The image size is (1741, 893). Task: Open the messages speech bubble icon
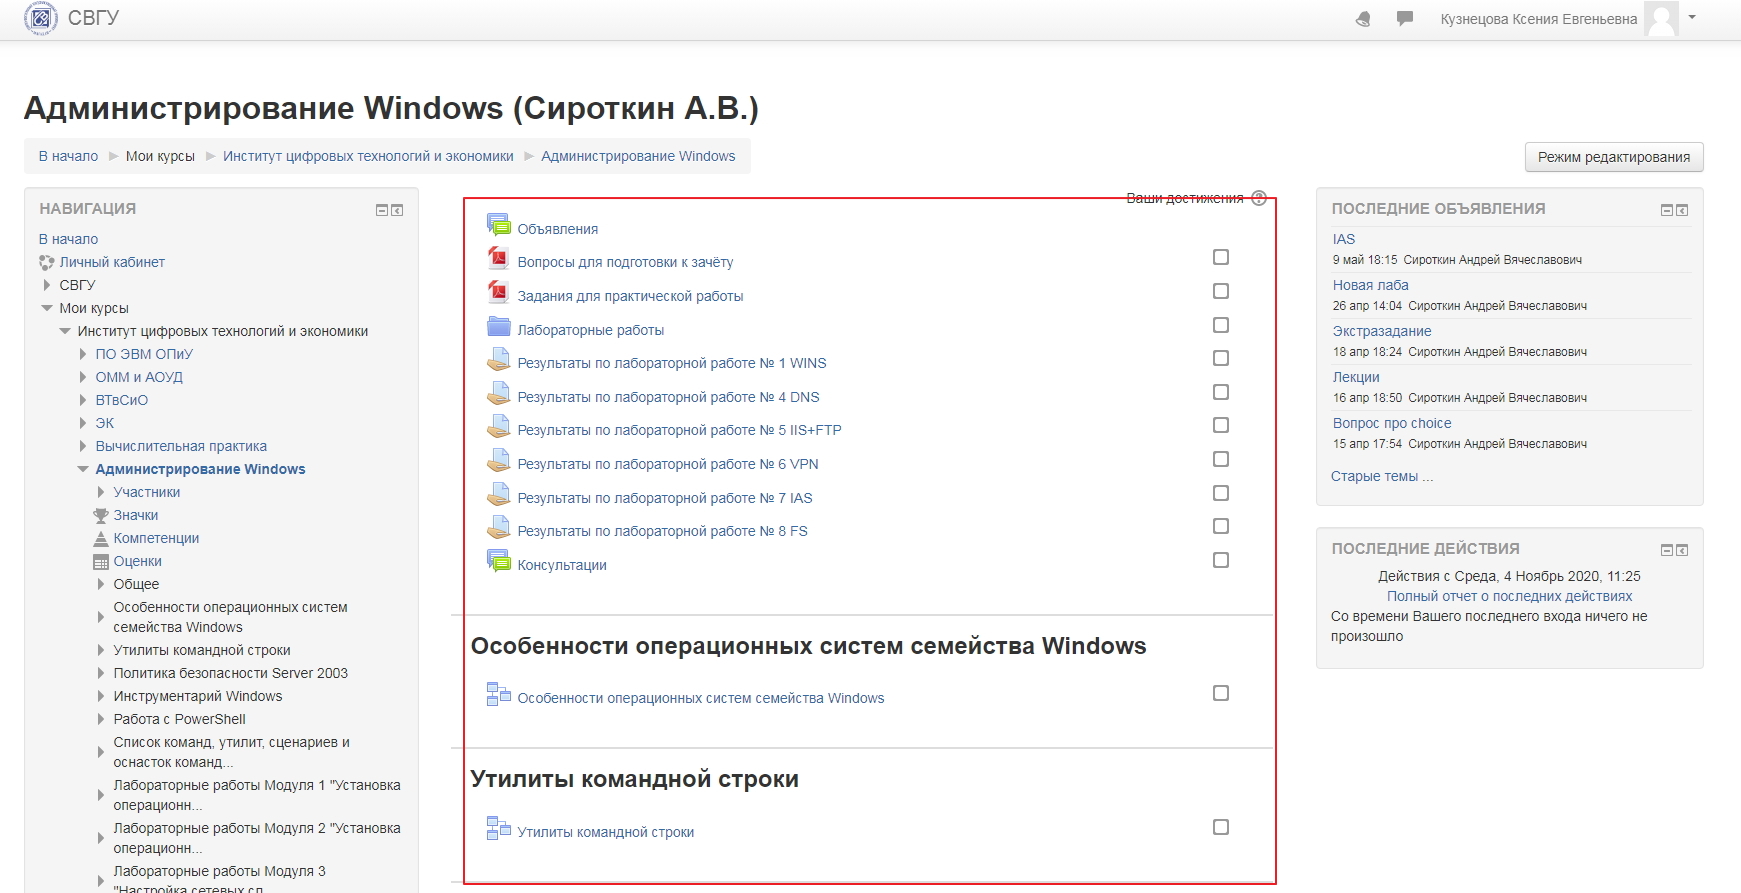(1405, 19)
